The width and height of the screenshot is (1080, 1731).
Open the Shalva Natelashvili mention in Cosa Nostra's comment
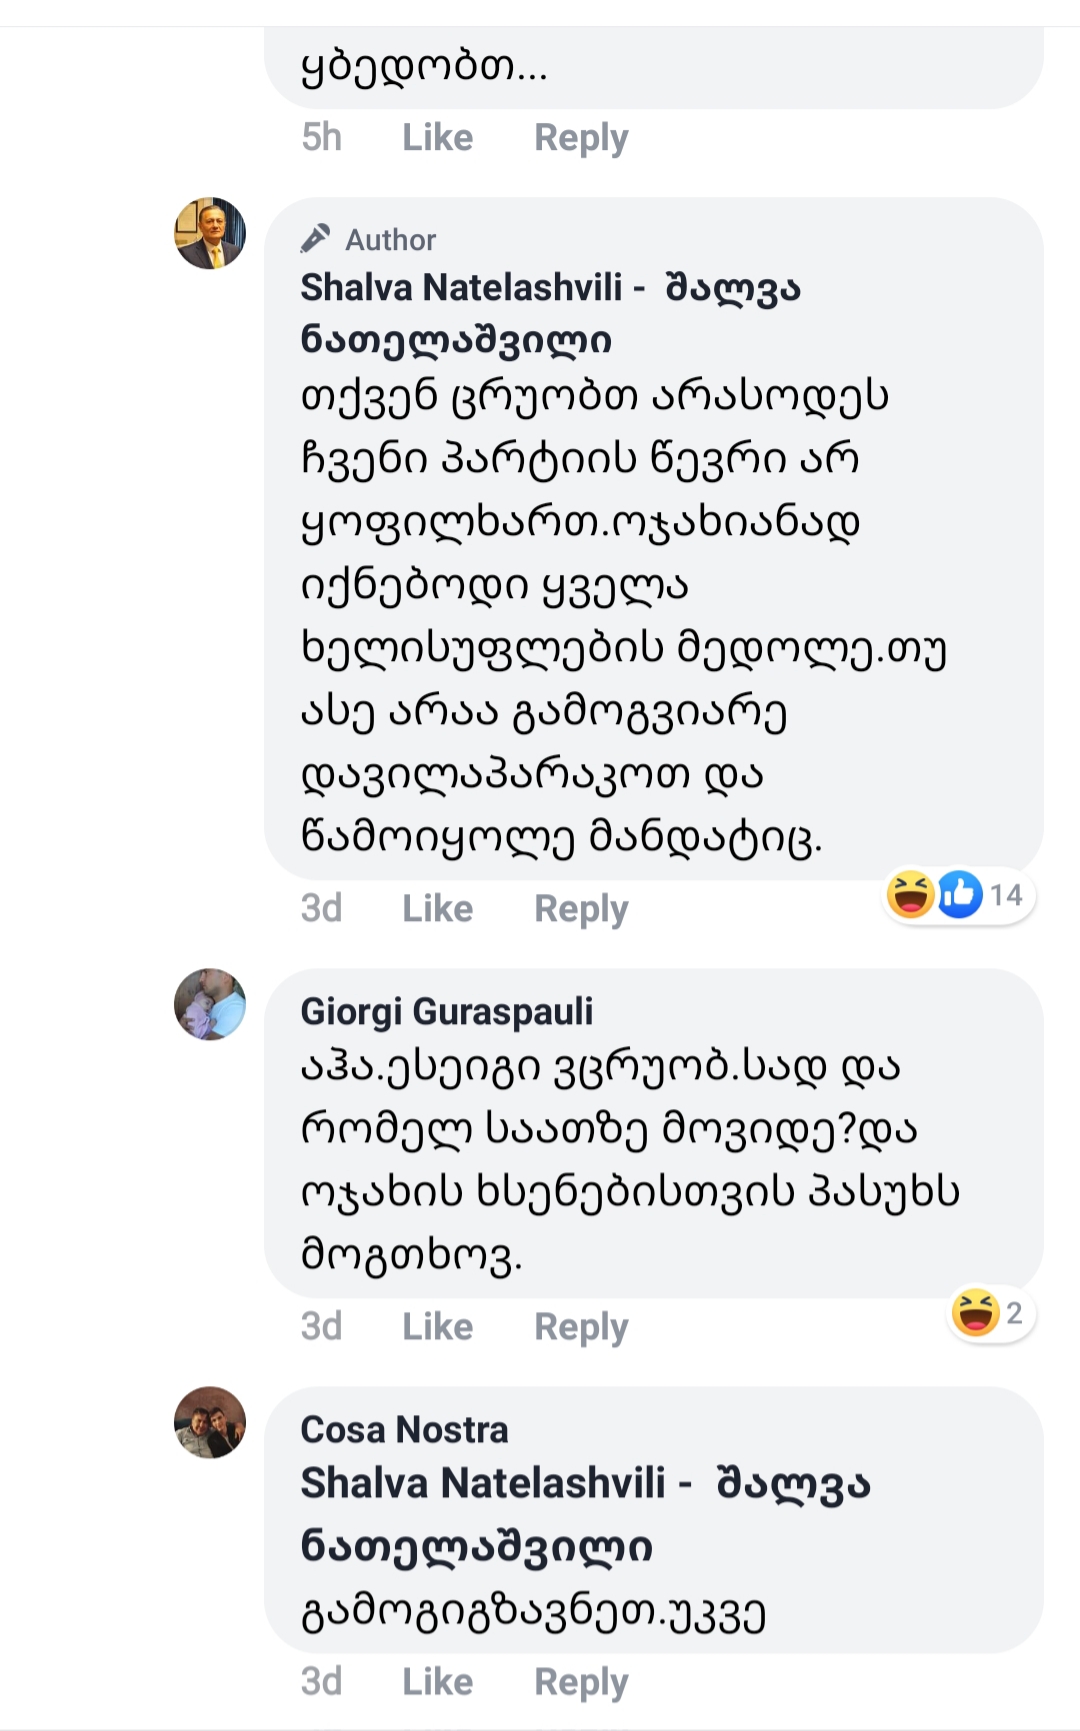[x=584, y=1484]
